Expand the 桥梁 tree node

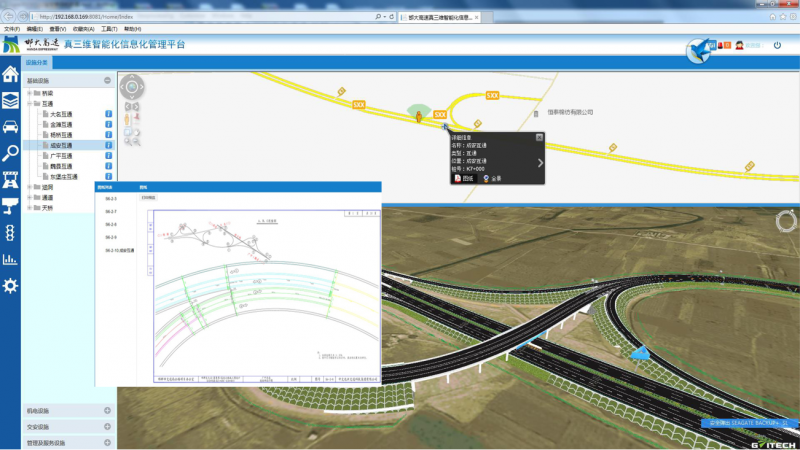30,93
